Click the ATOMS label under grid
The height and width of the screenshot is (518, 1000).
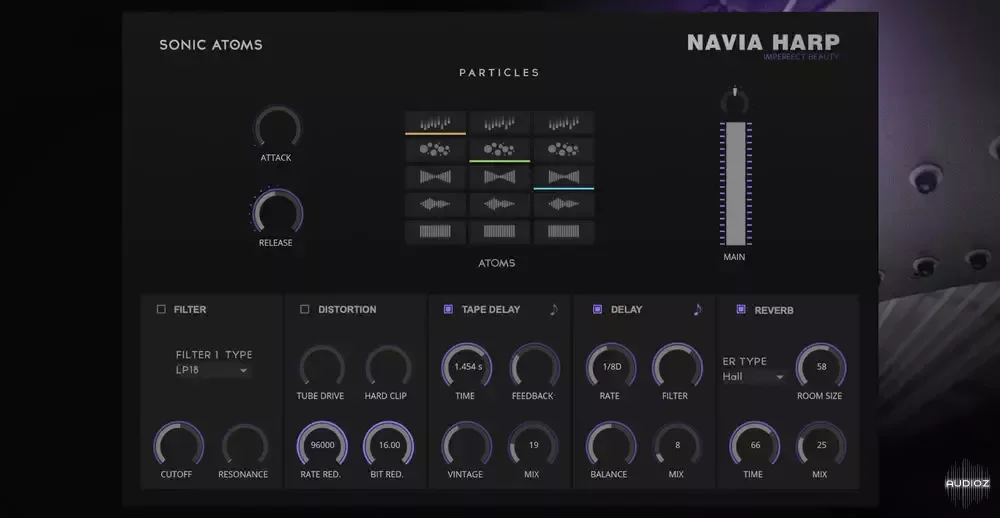click(x=497, y=263)
